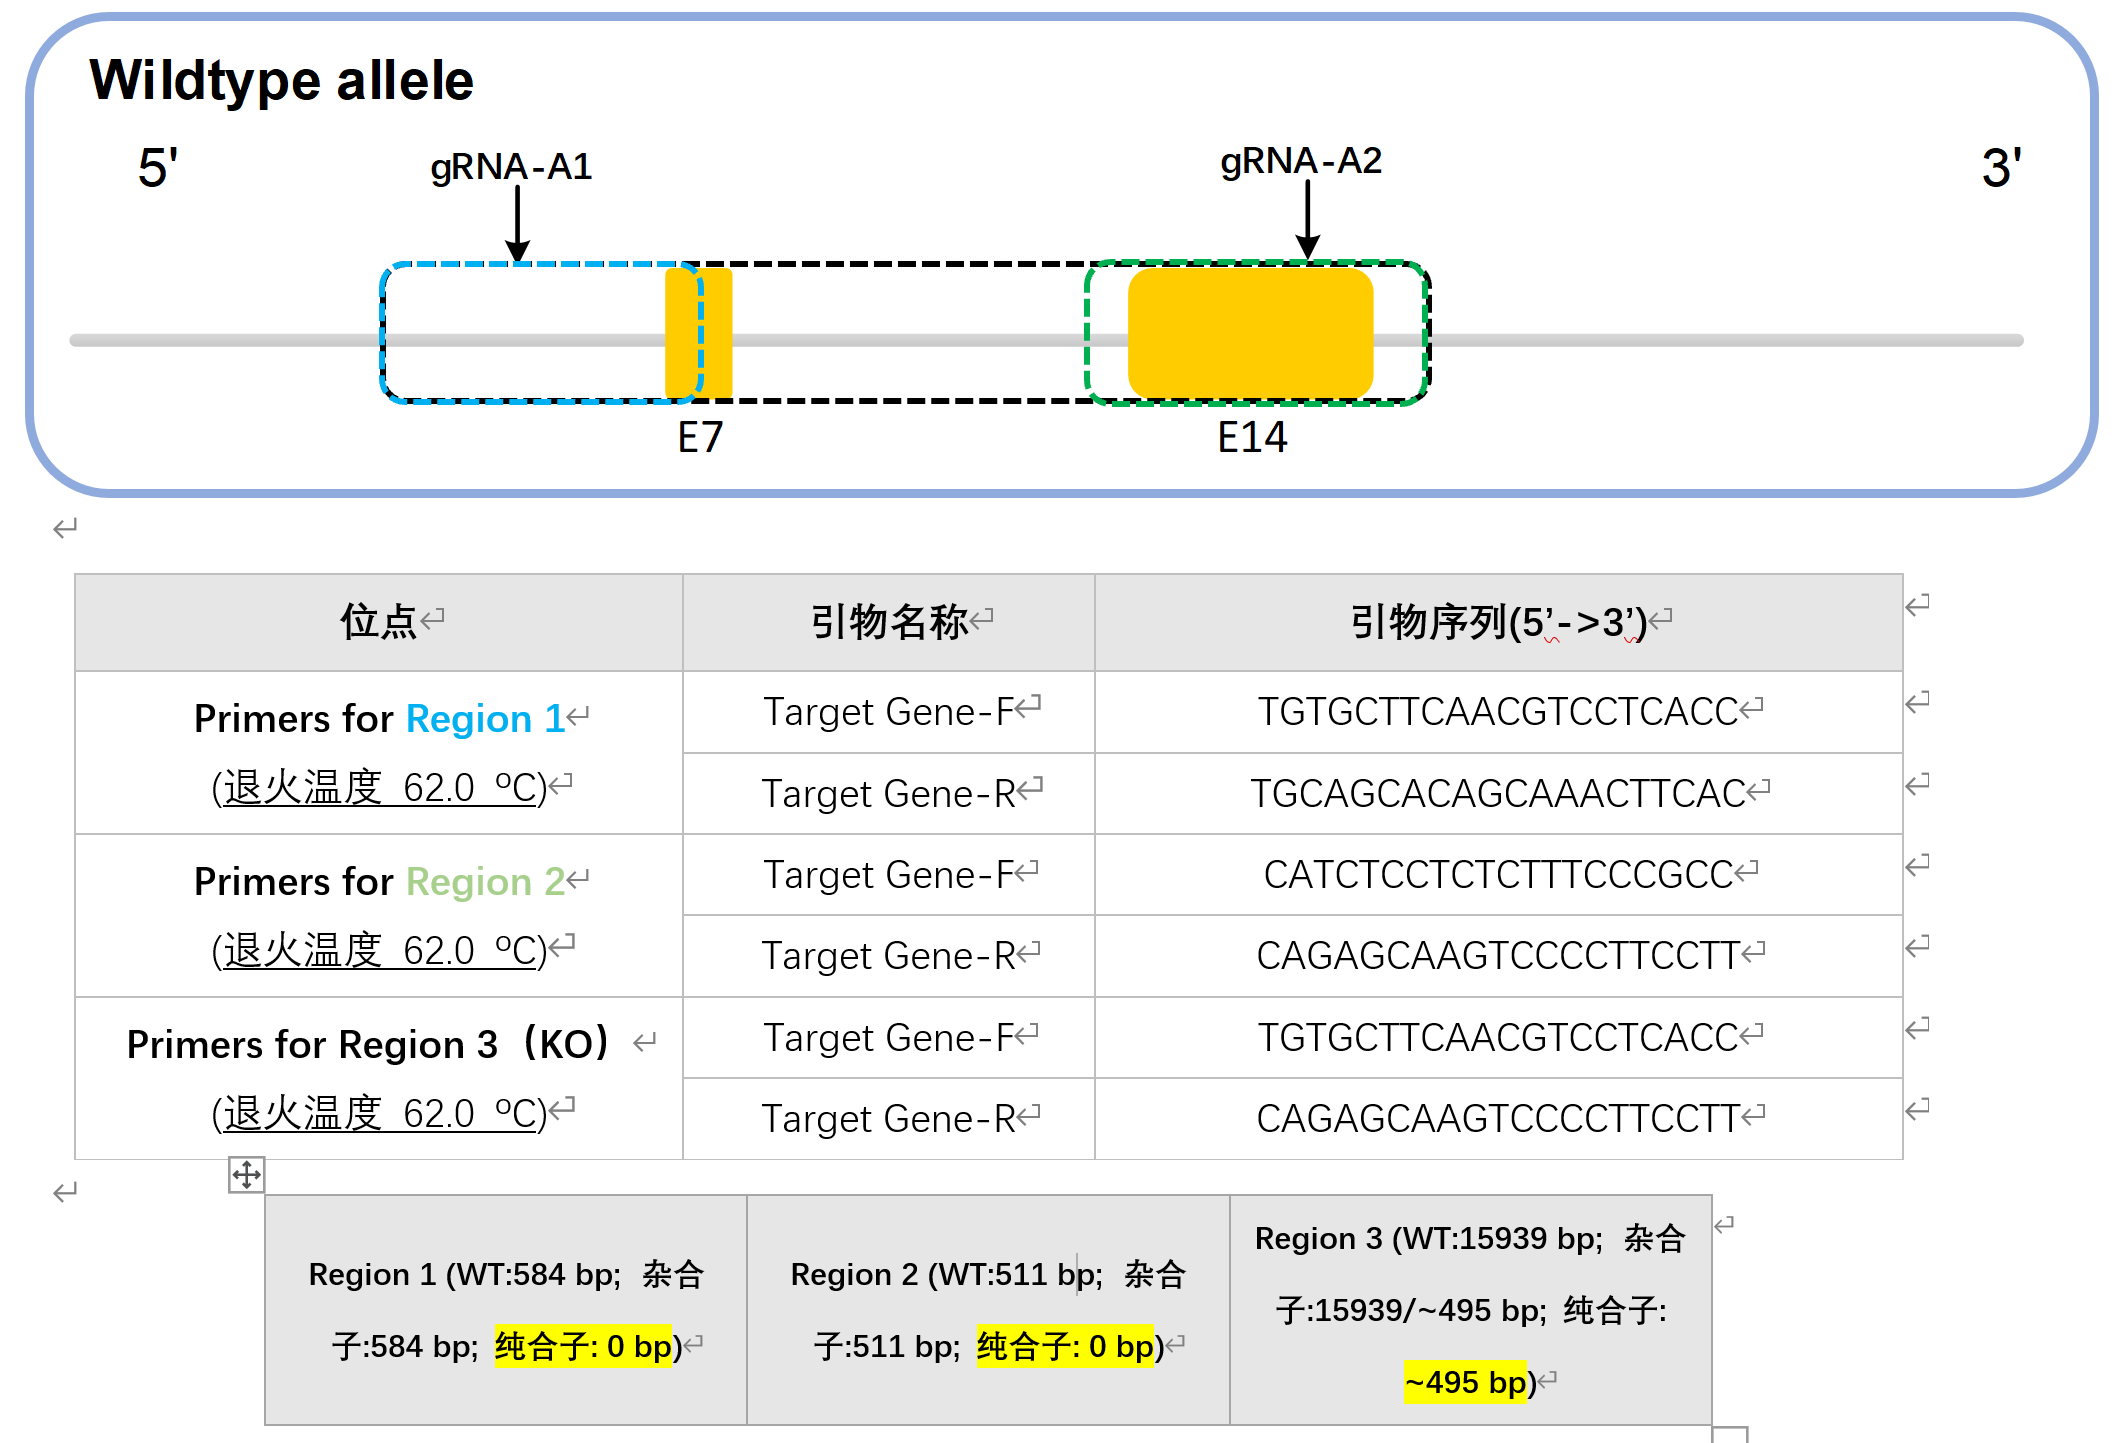Image resolution: width=2127 pixels, height=1443 pixels.
Task: Click the 位点 column header cell
Action: click(x=378, y=622)
